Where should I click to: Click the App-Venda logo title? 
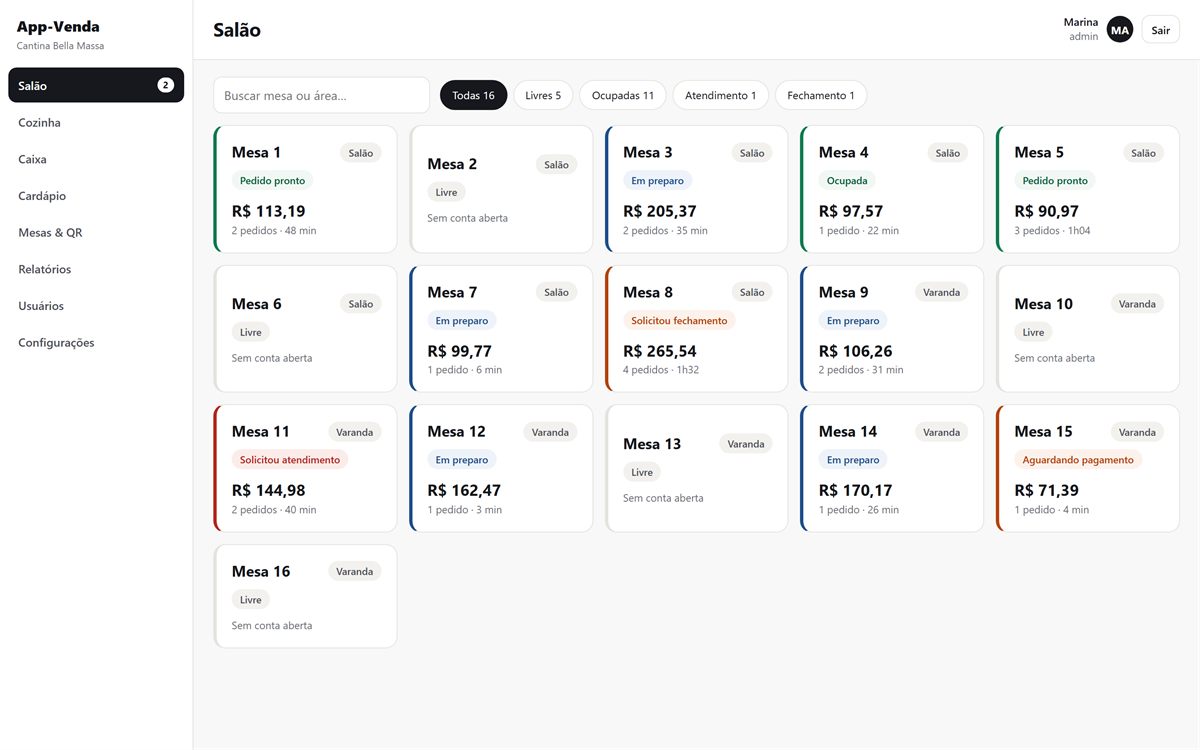[x=58, y=26]
